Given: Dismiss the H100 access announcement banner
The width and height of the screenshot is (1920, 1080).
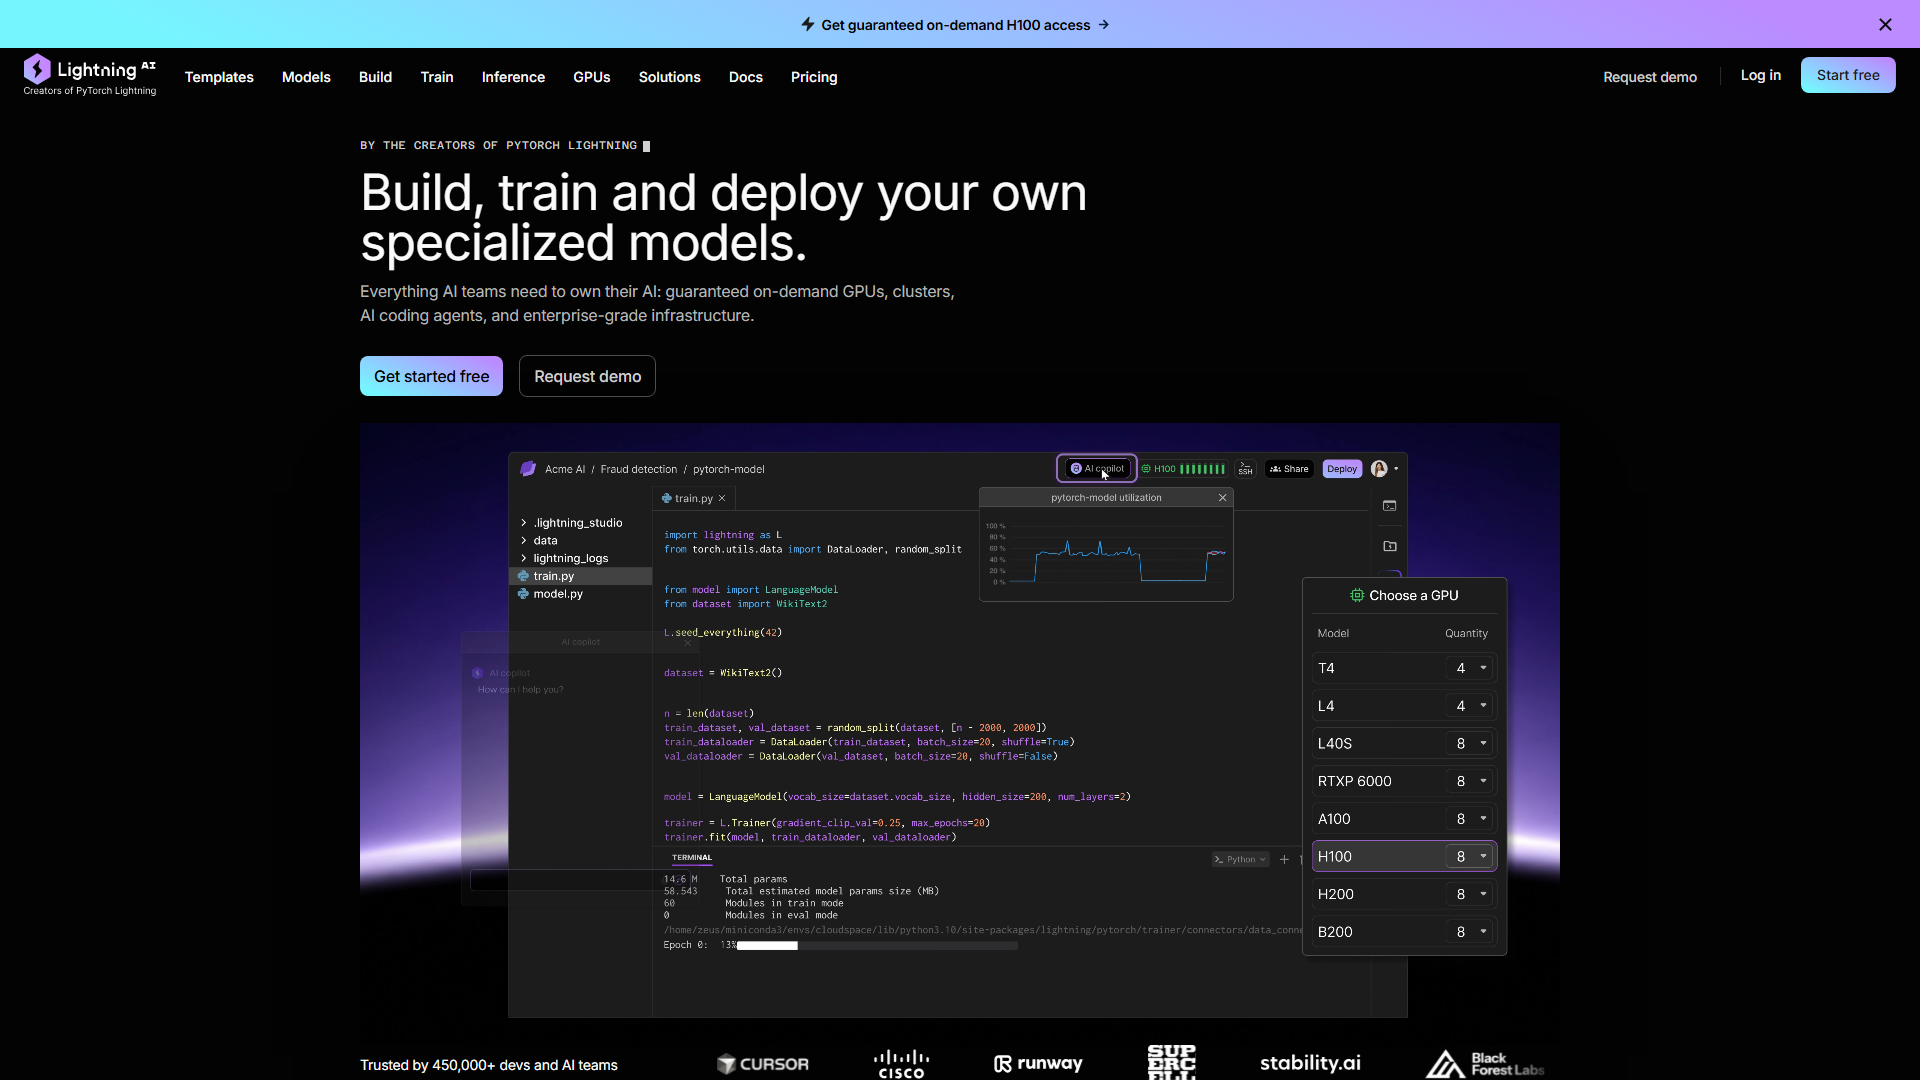Looking at the screenshot, I should (x=1885, y=24).
